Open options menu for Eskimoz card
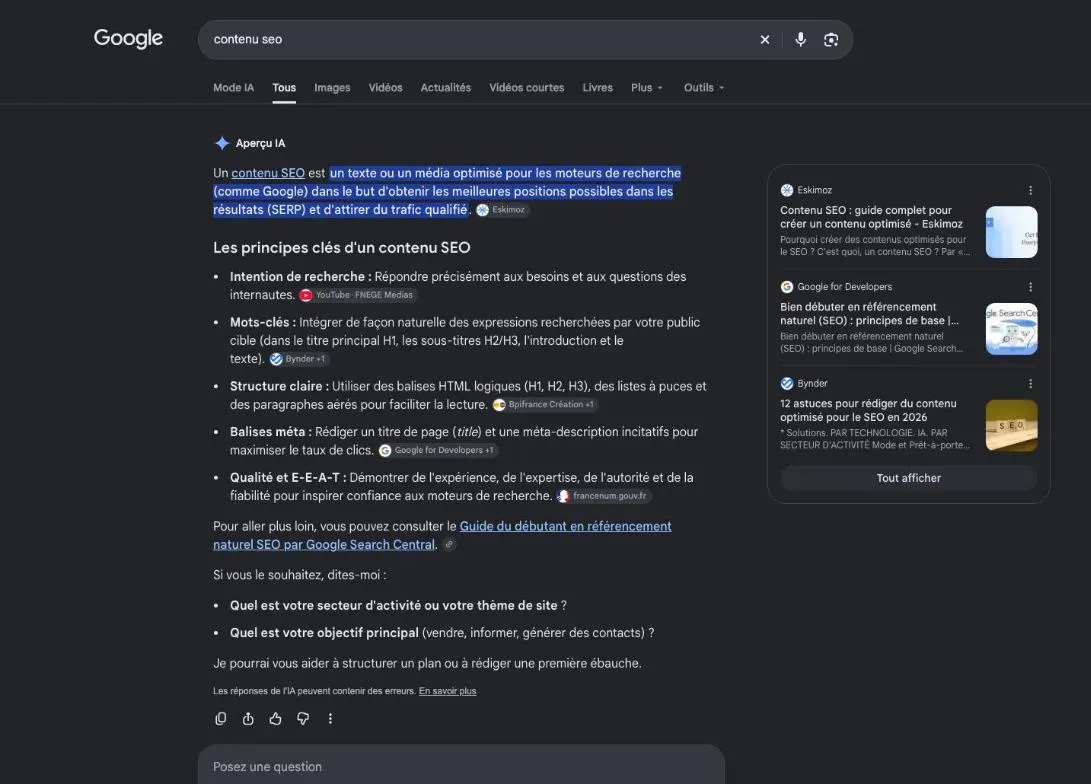 click(x=1030, y=191)
